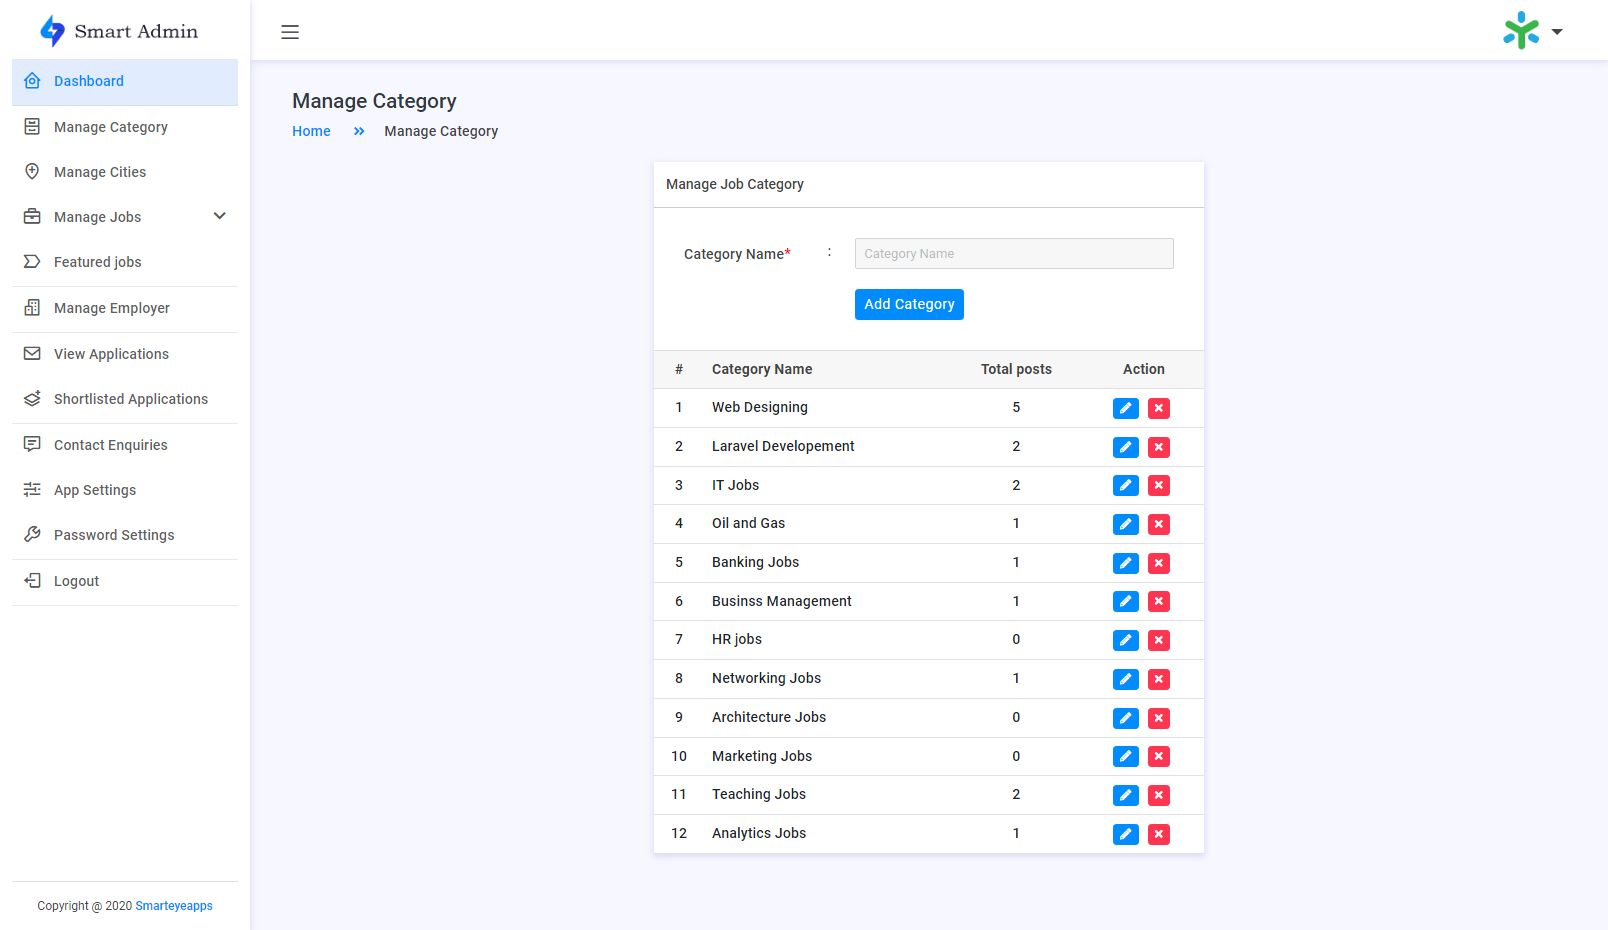Click the Smart Admin logo
Screen dimensions: 1608x930
tap(119, 31)
